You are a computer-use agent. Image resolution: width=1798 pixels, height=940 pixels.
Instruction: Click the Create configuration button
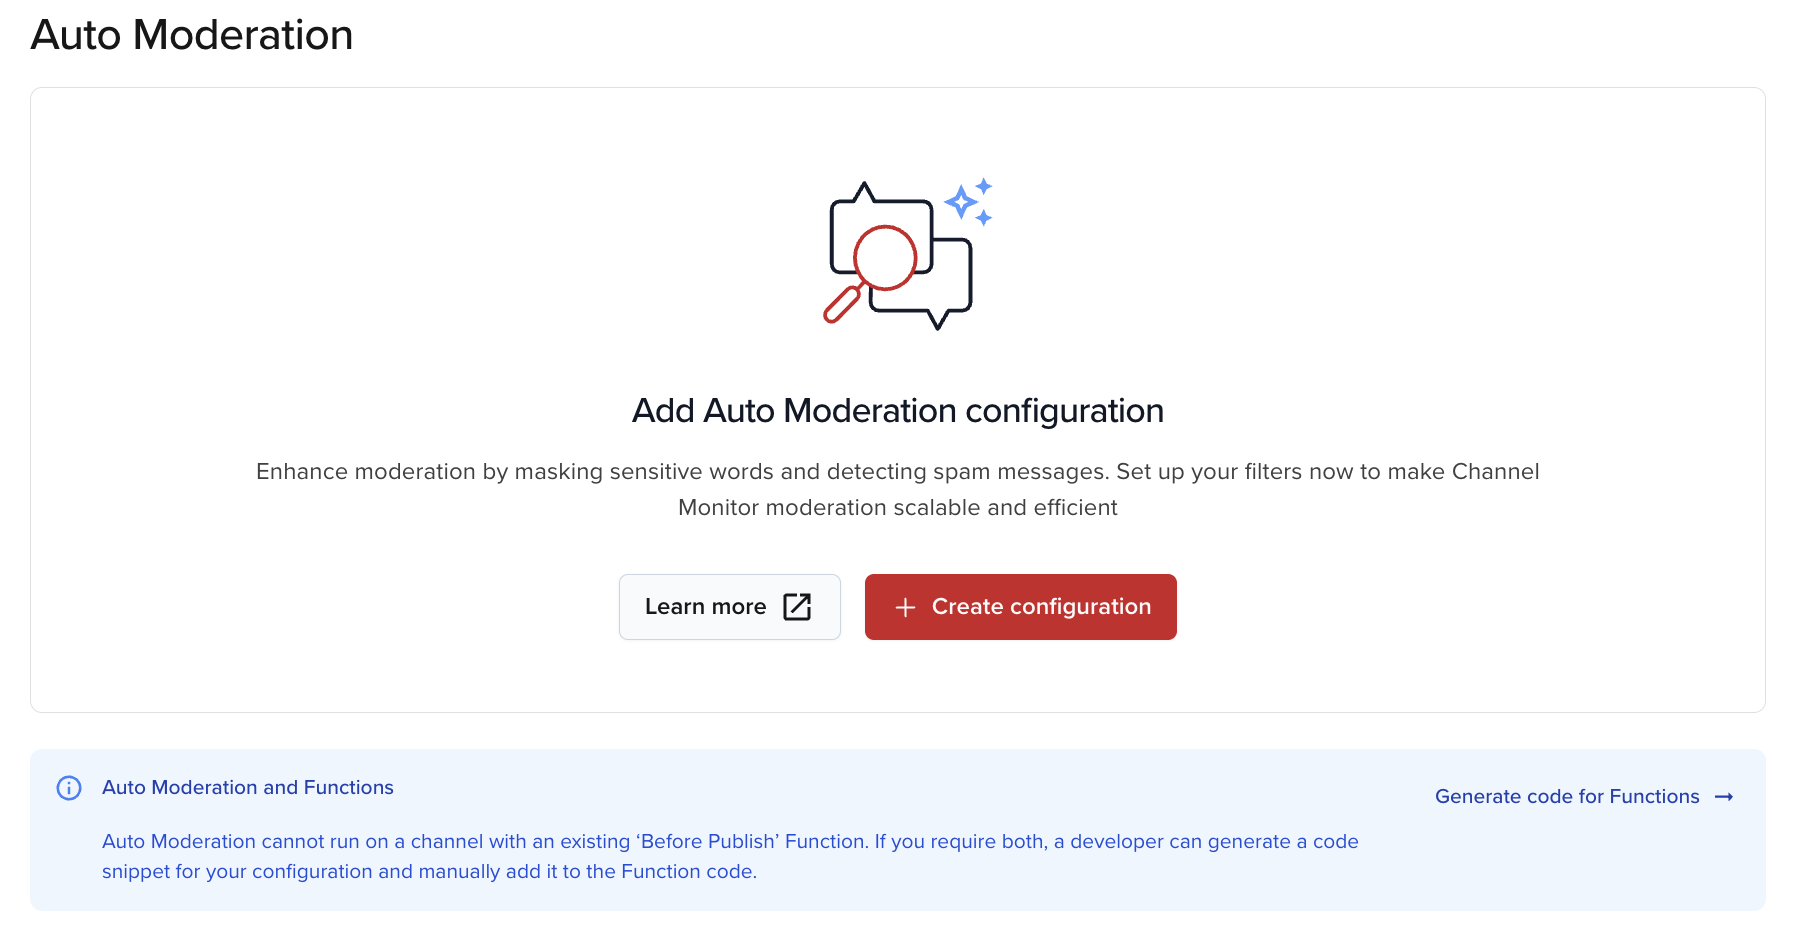1020,607
